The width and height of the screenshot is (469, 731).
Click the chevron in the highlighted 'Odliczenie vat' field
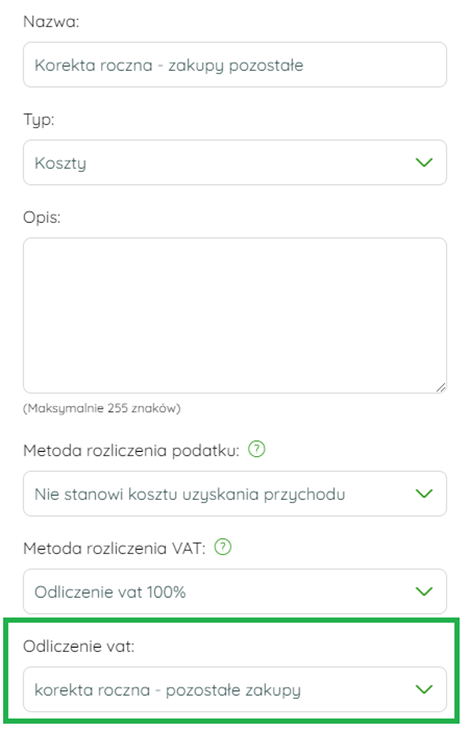pos(424,690)
